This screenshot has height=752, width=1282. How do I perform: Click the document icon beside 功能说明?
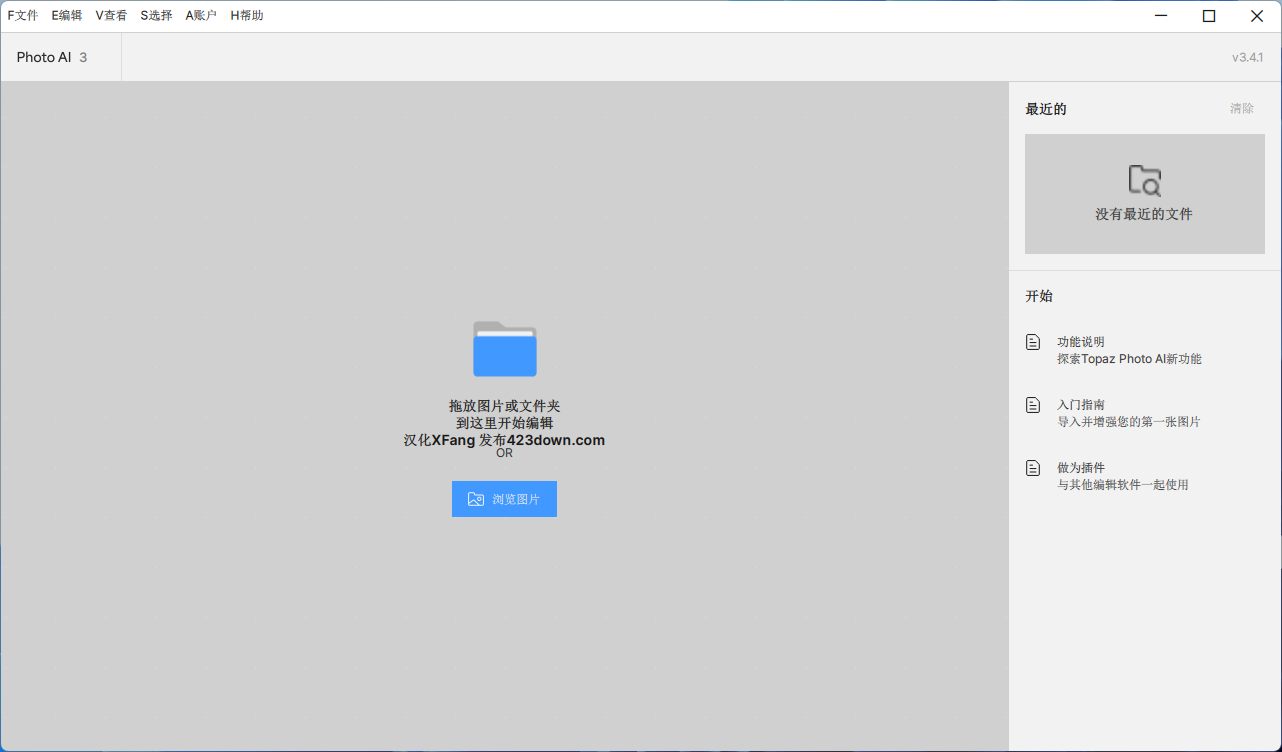coord(1033,342)
